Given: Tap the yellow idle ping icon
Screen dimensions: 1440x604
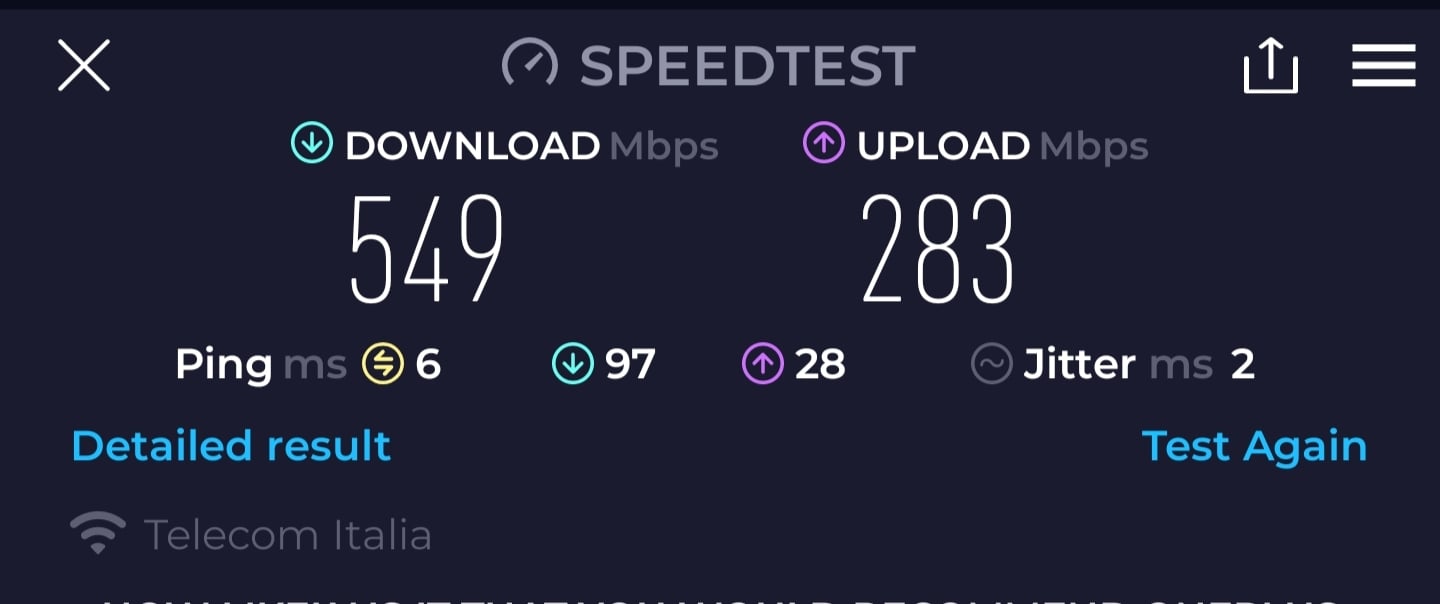Looking at the screenshot, I should coord(382,364).
